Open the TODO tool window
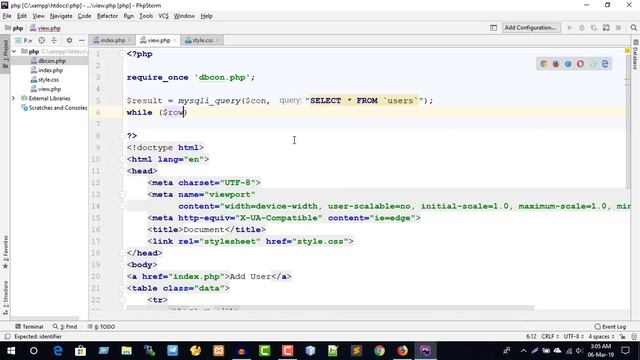 pos(101,327)
